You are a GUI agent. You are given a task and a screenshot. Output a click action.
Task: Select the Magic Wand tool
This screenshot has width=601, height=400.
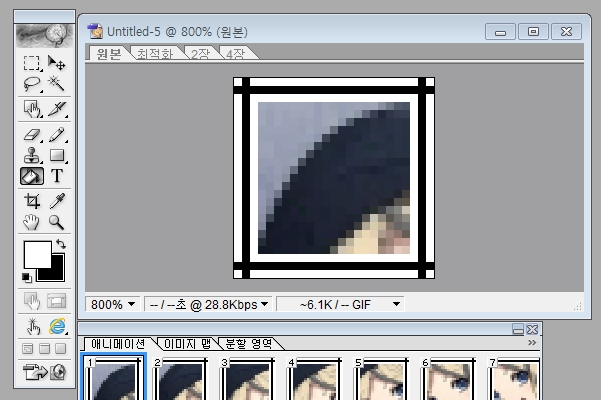(x=57, y=84)
